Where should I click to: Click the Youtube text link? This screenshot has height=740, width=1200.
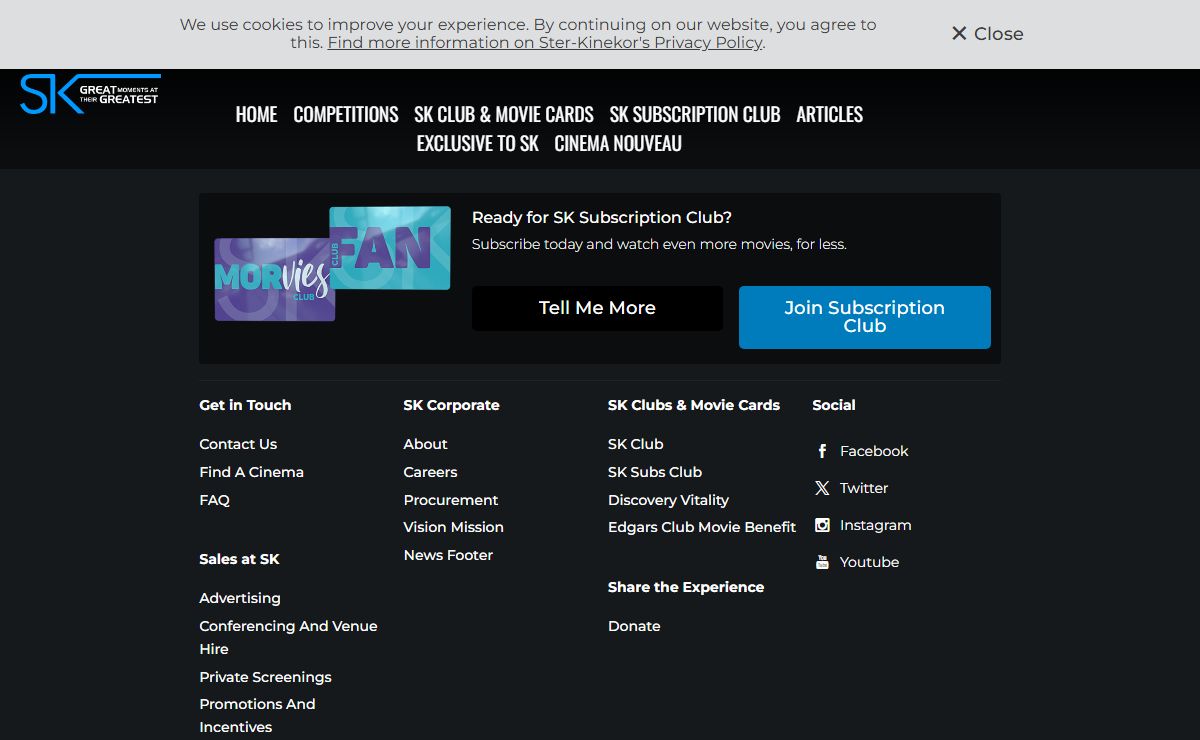point(869,562)
